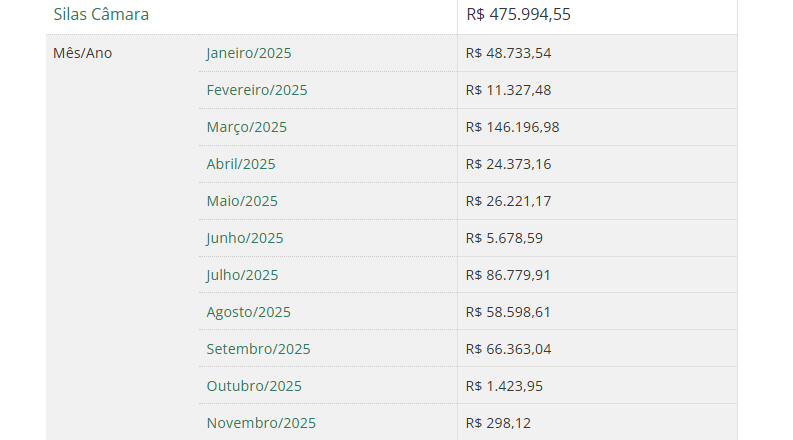
Task: Select the Junho/2025 link
Action: point(245,238)
